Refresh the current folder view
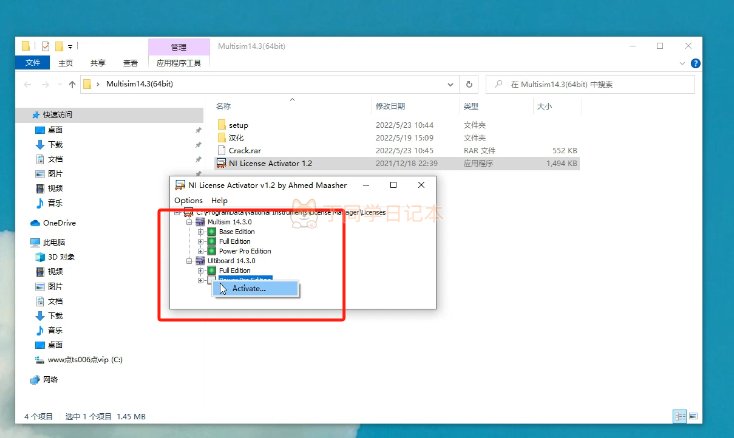 (x=469, y=84)
